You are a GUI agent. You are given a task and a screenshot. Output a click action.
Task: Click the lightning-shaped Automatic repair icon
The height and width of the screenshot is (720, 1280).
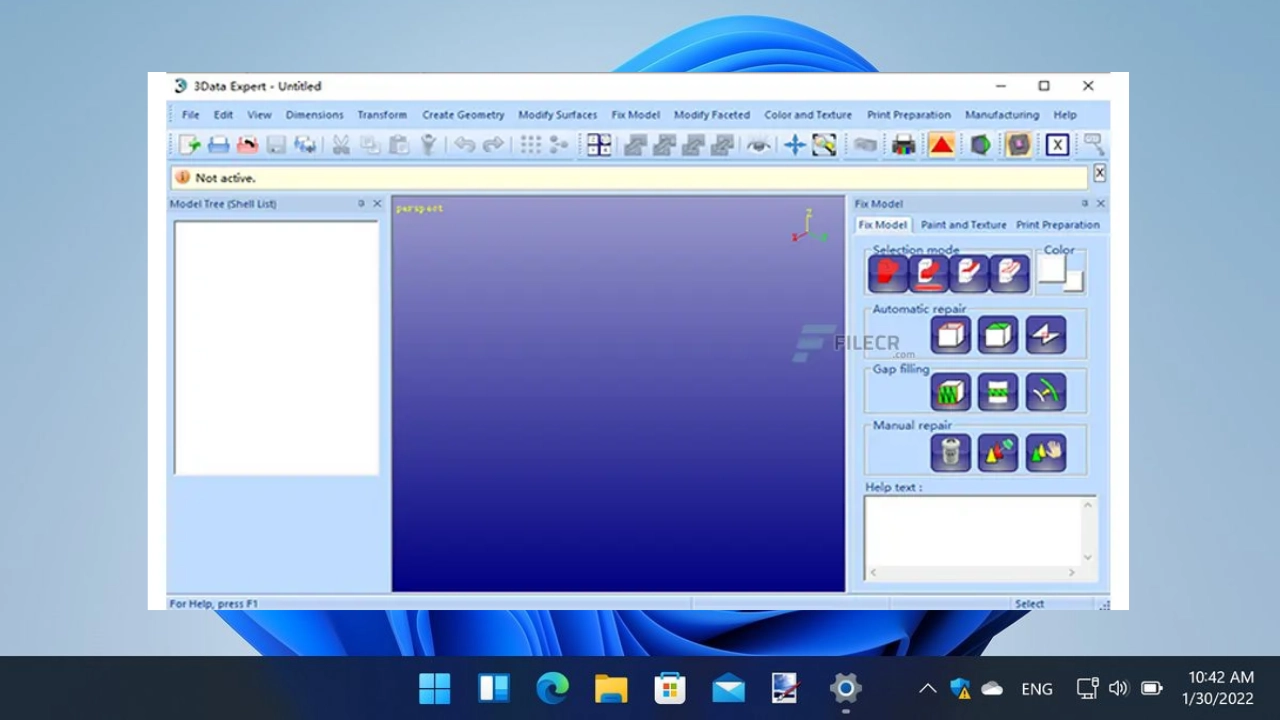1046,335
